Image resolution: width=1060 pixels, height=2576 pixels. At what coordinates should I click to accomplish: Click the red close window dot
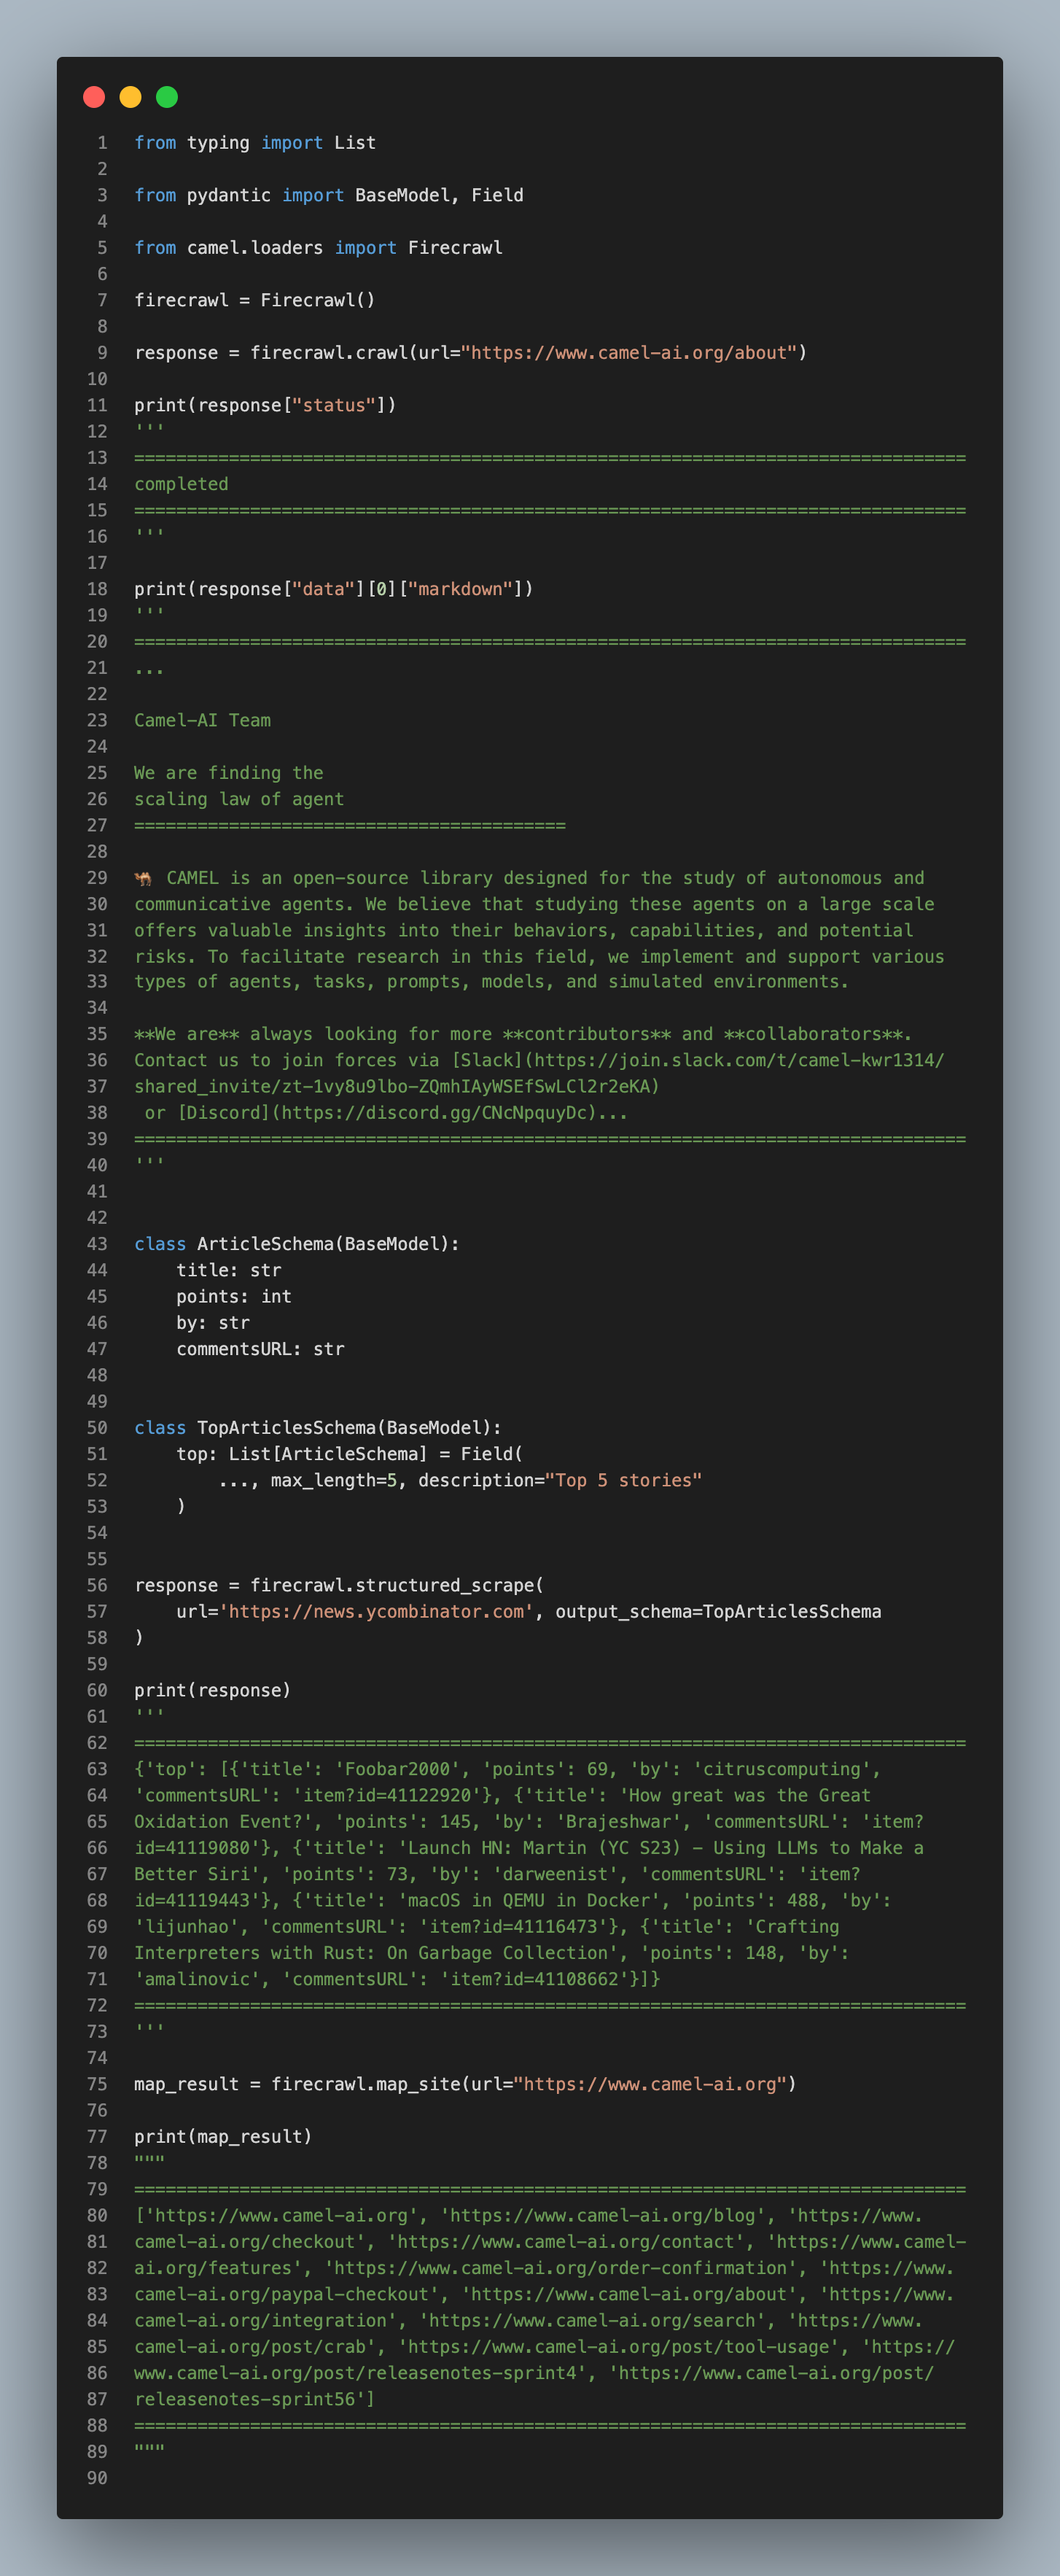tap(94, 97)
